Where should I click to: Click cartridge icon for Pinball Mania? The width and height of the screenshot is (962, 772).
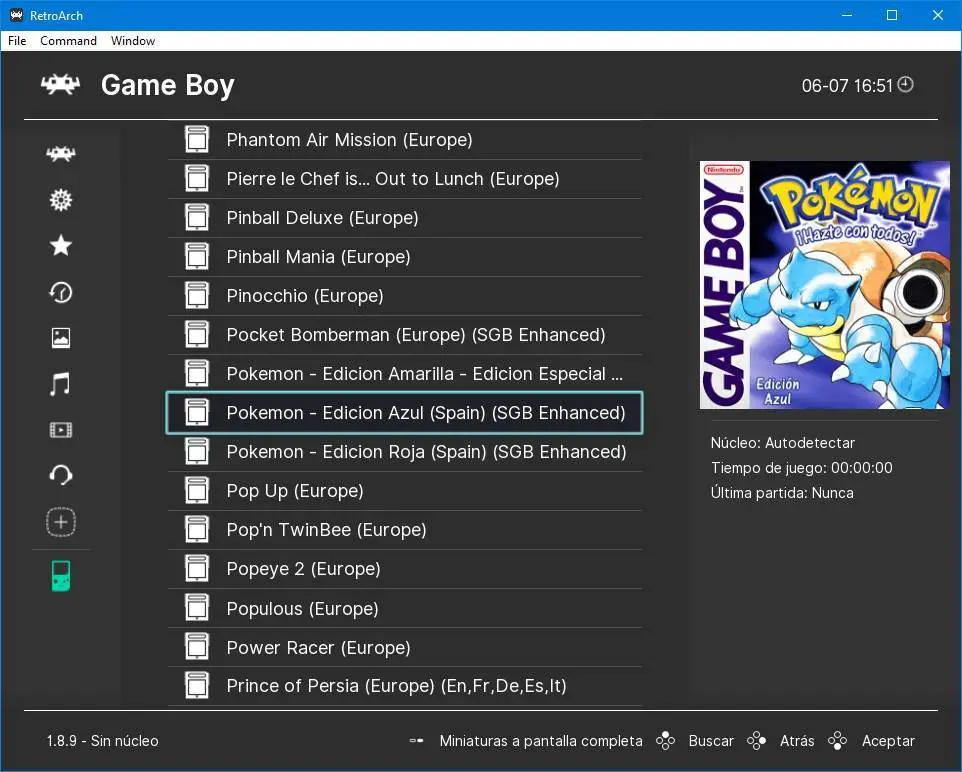tap(197, 257)
